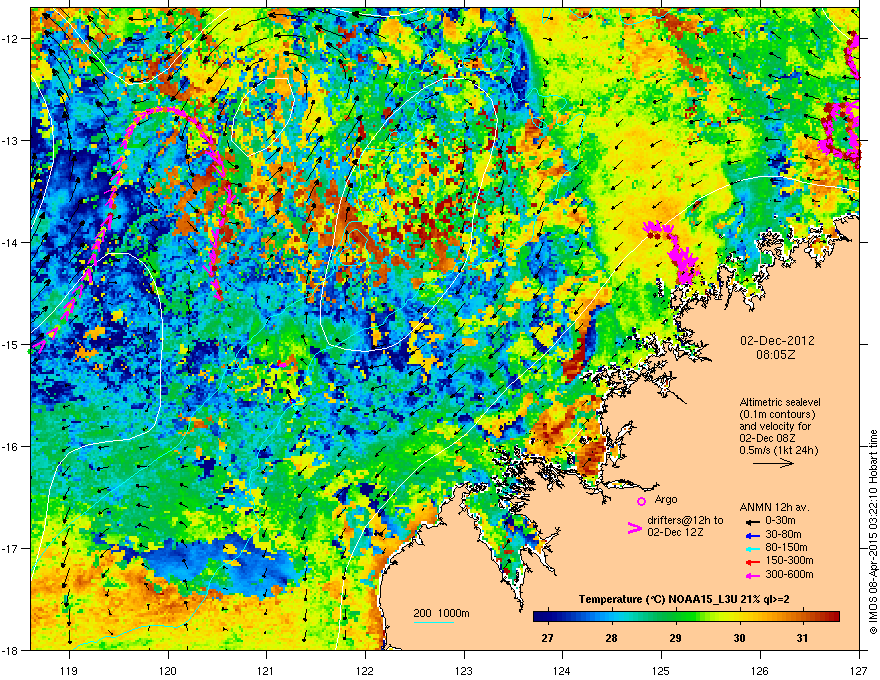This screenshot has width=880, height=680.
Task: Click the '80-150m' depth label
Action: (x=786, y=548)
